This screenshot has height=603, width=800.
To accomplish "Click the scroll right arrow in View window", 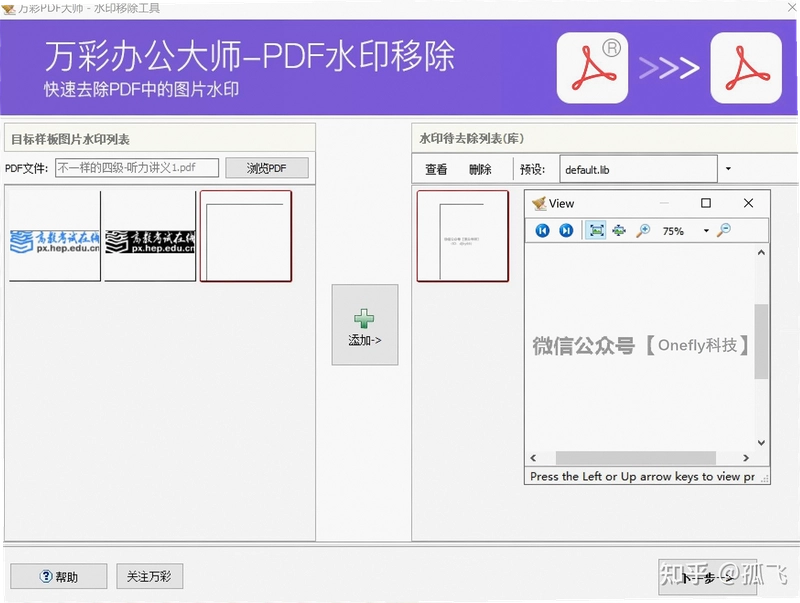I will click(746, 458).
